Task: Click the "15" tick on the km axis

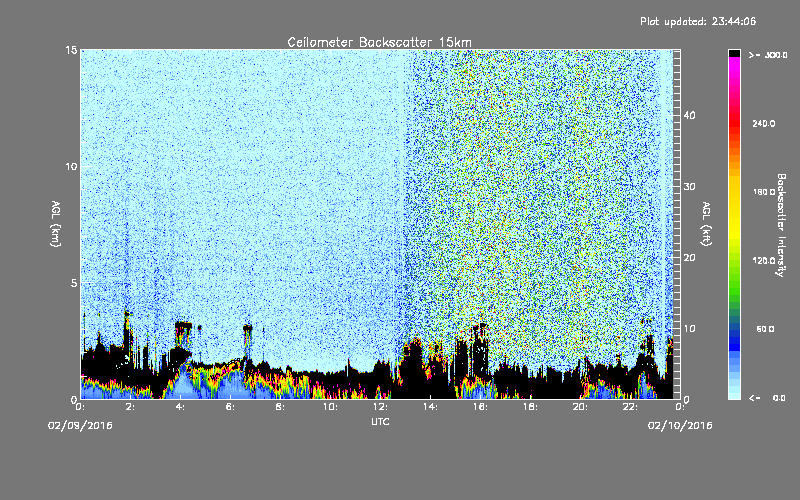Action: pyautogui.click(x=71, y=50)
